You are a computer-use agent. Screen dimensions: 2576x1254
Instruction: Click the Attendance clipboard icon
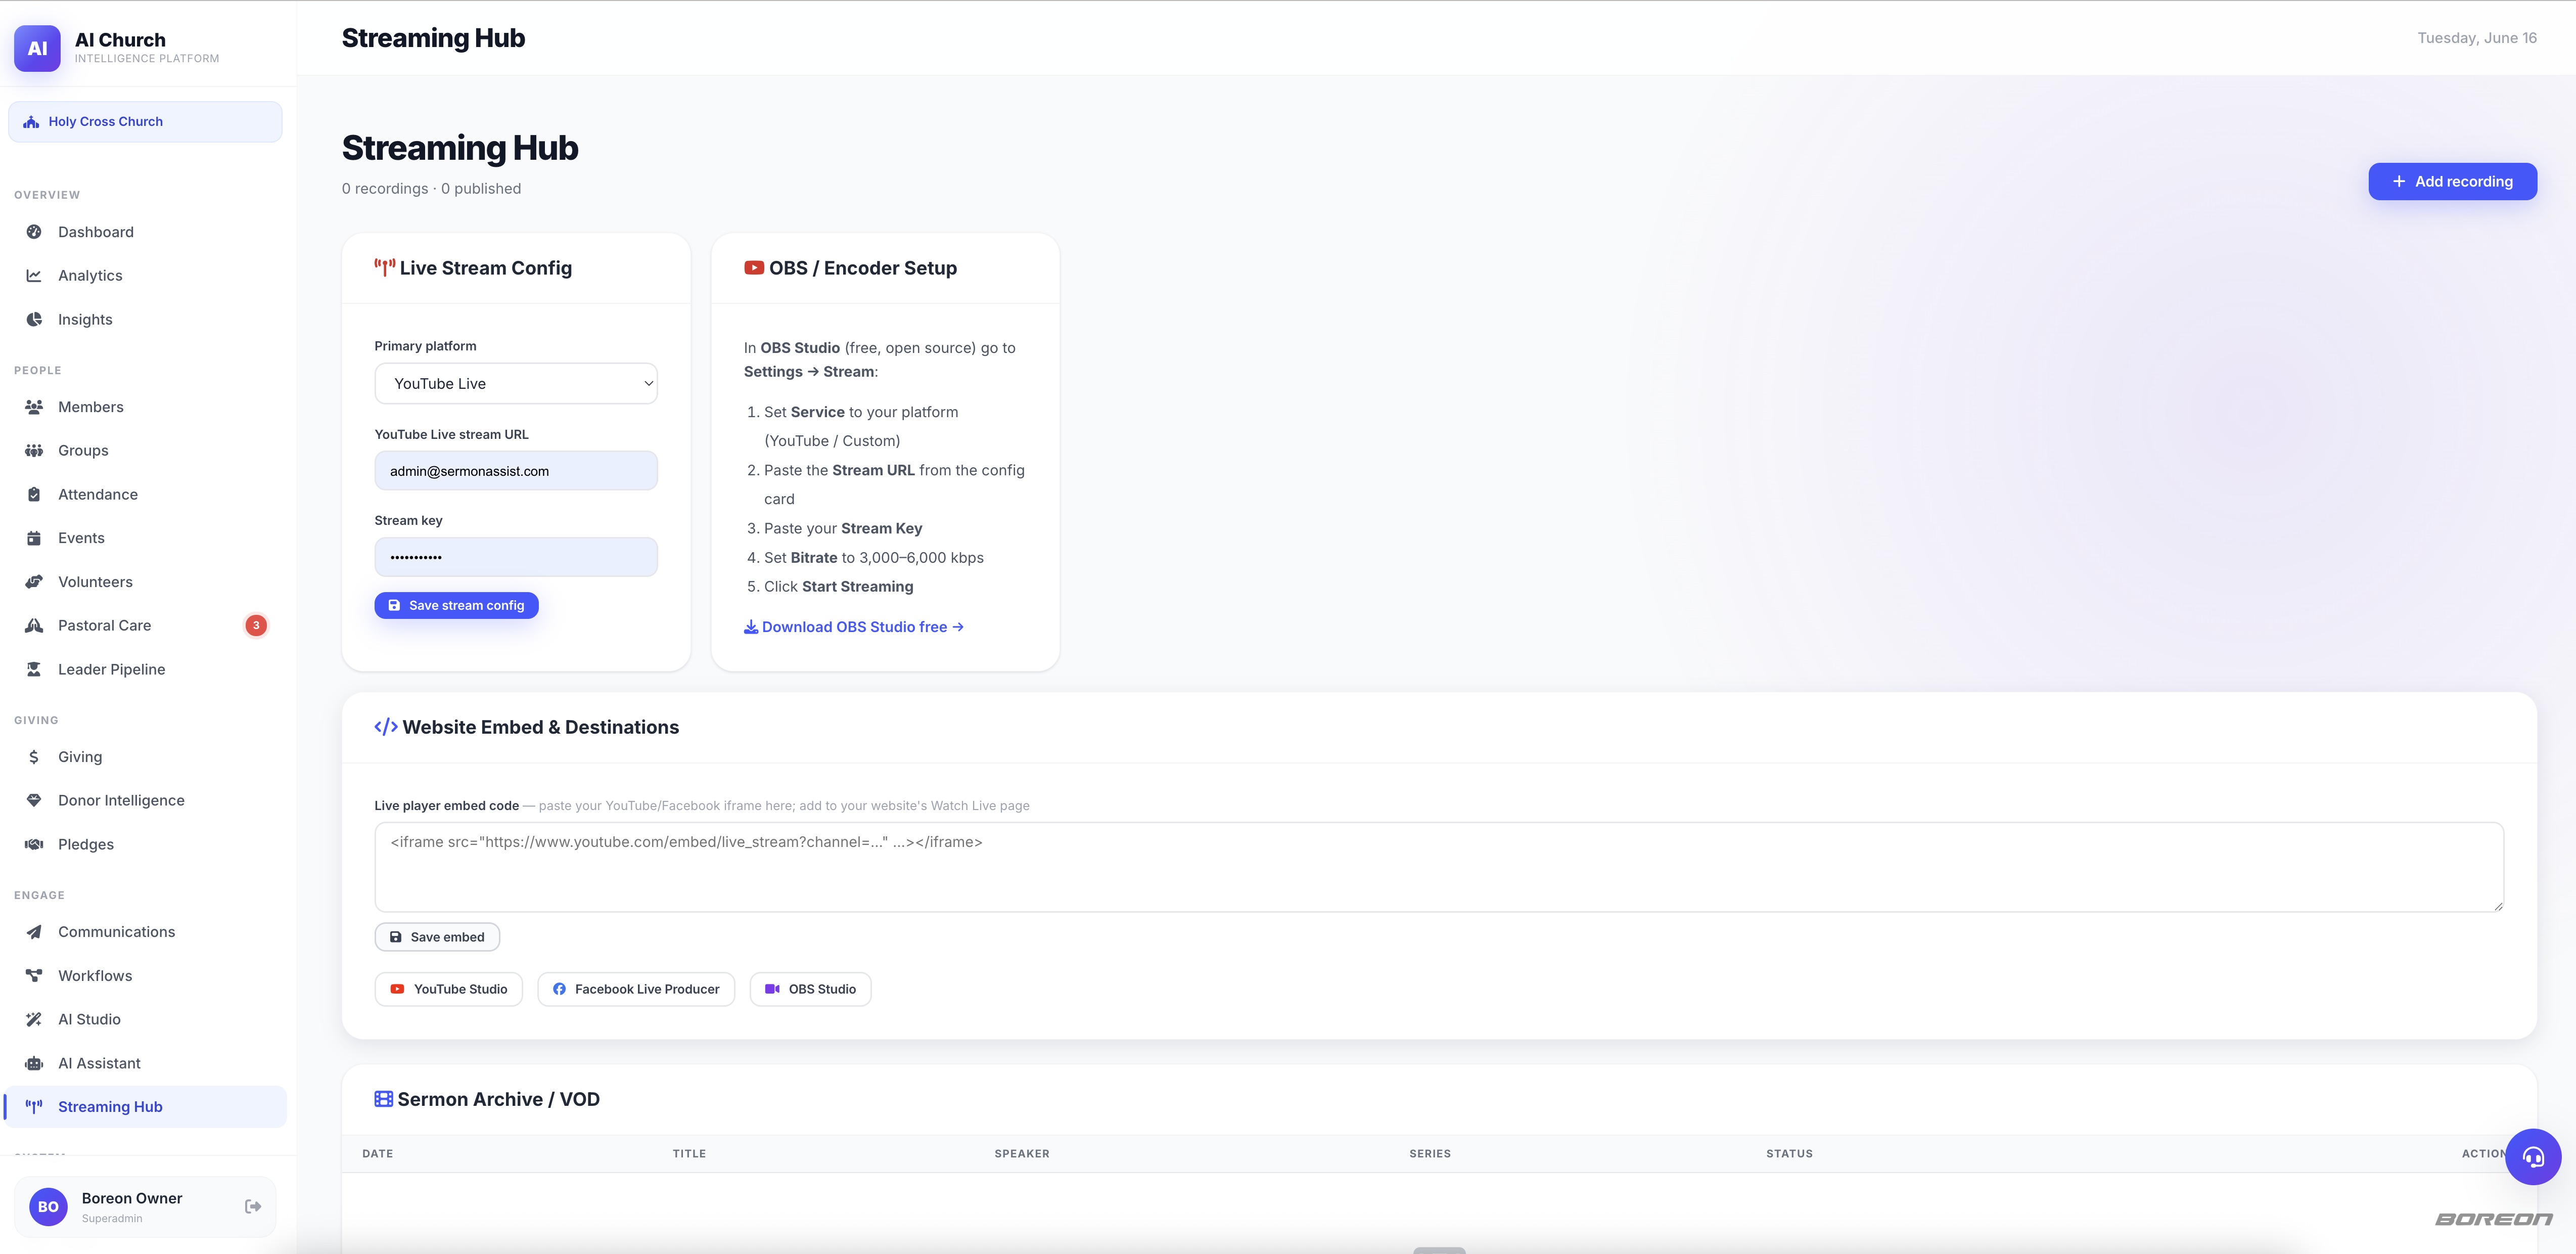coord(34,494)
